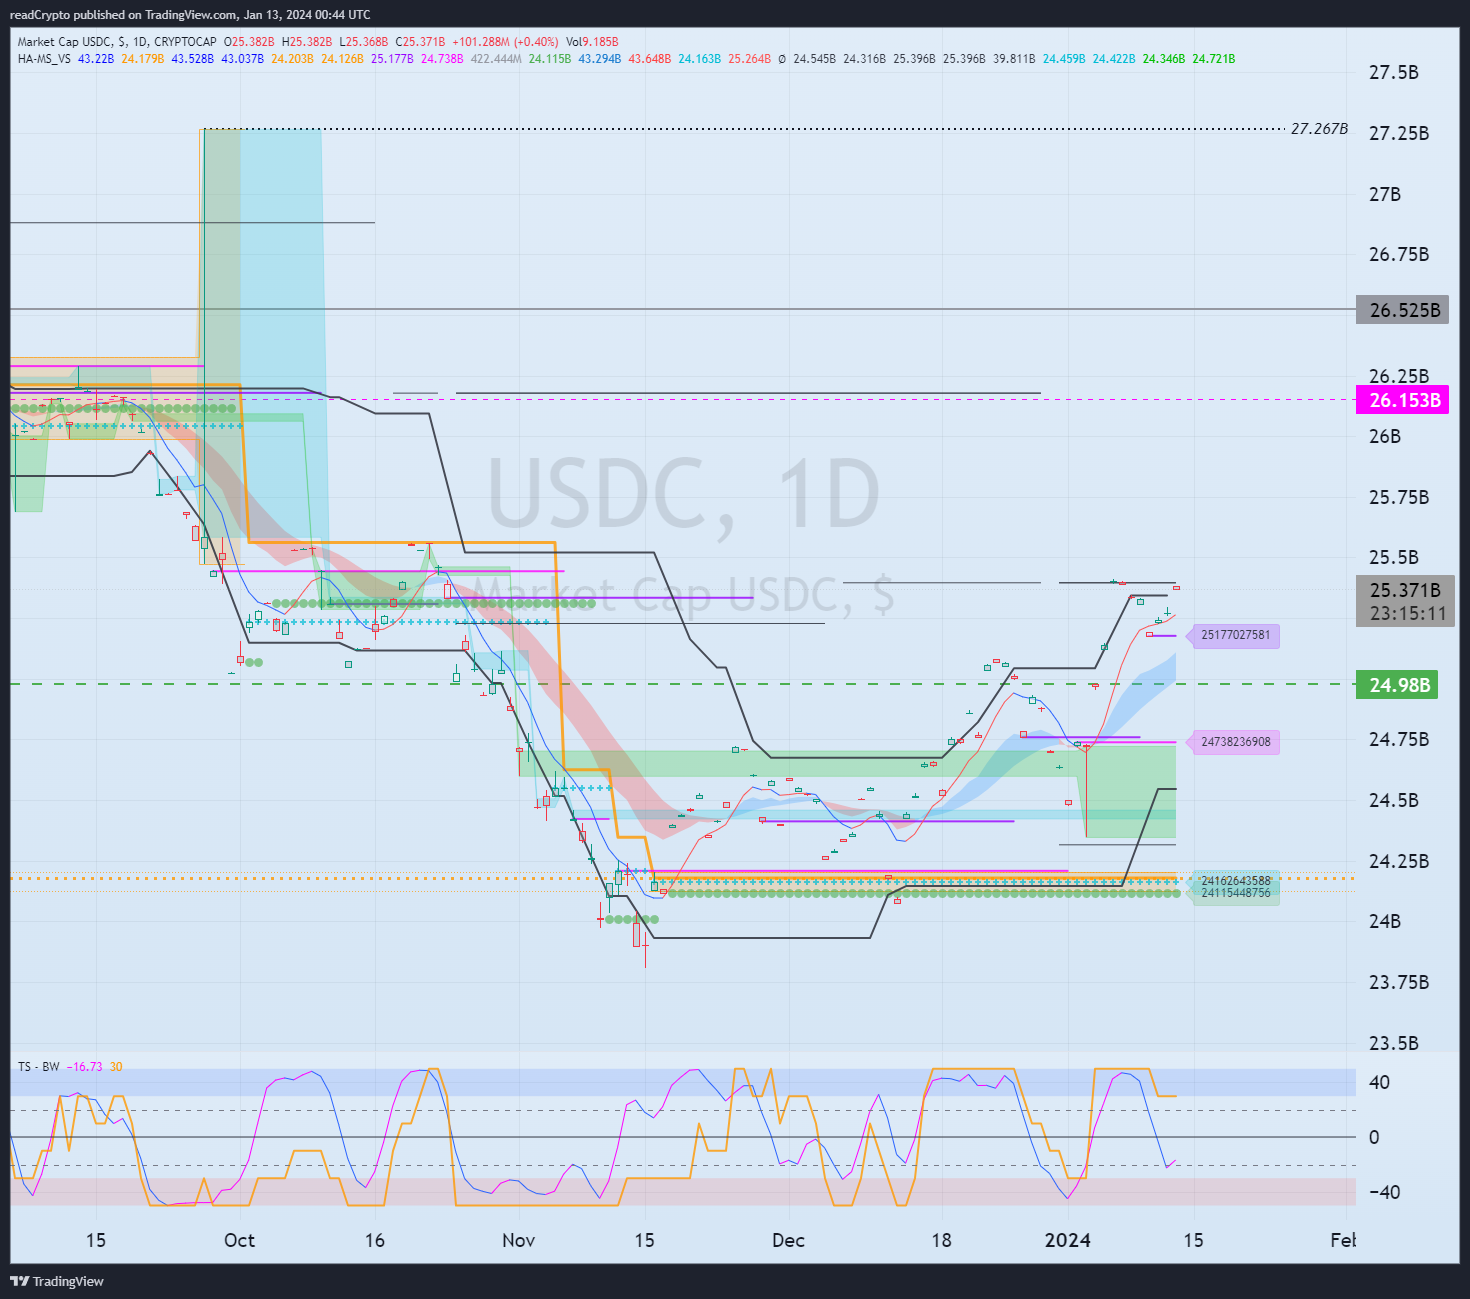Click the 40 oscillator scale label
The height and width of the screenshot is (1299, 1470).
[x=1379, y=1083]
